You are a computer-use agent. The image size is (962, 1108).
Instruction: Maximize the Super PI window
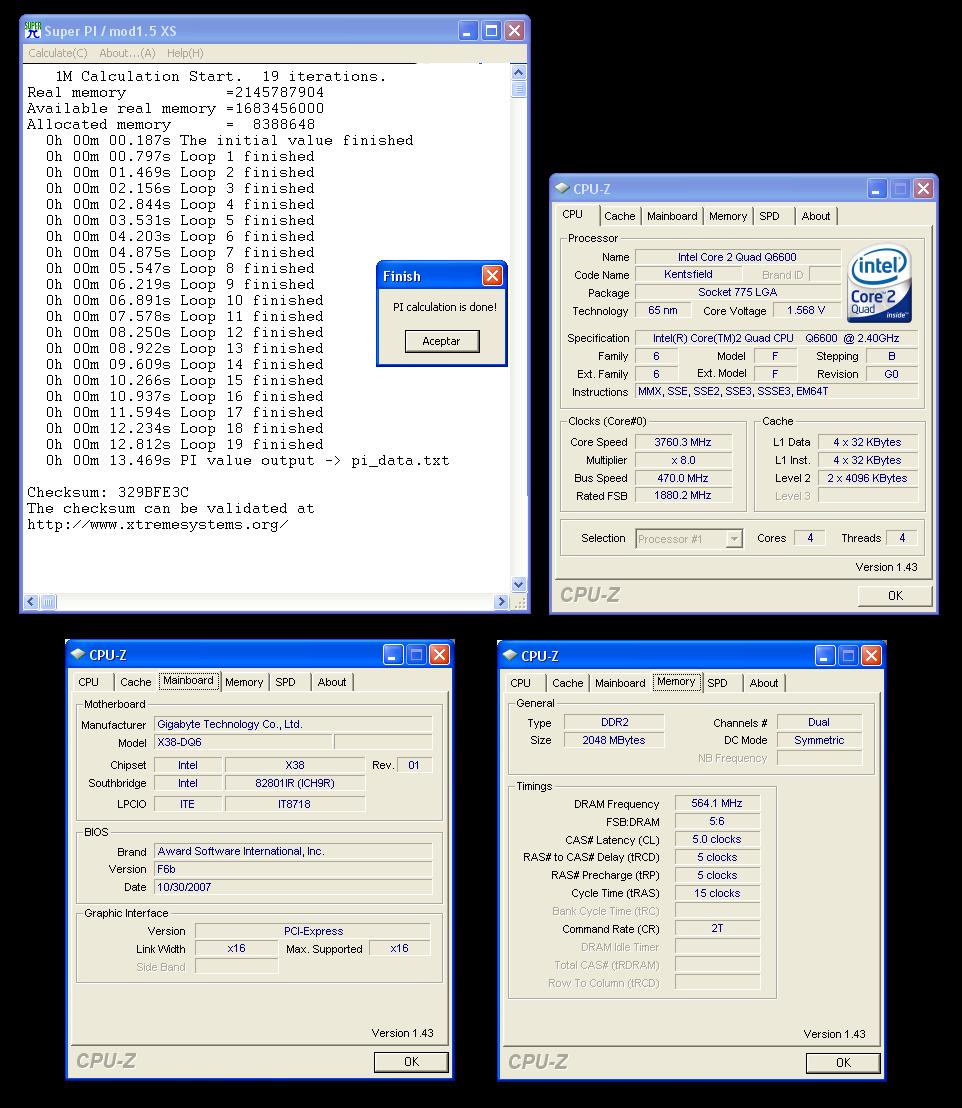(491, 30)
